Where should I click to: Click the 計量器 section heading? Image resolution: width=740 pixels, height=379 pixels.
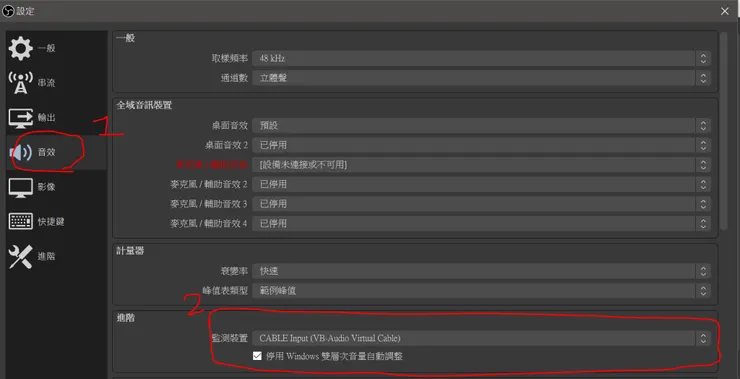point(130,251)
